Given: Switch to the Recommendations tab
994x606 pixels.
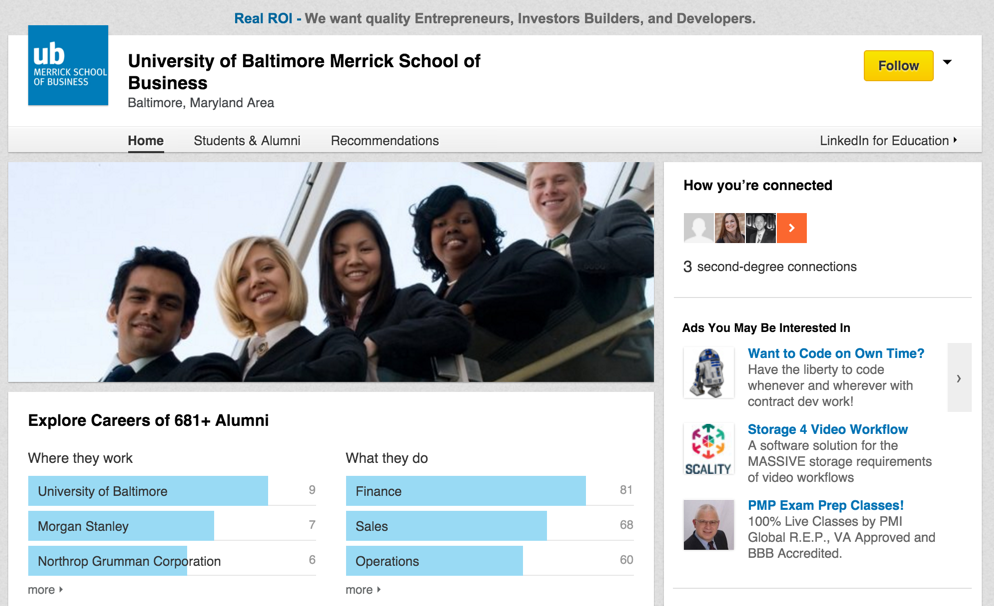Looking at the screenshot, I should (x=385, y=141).
